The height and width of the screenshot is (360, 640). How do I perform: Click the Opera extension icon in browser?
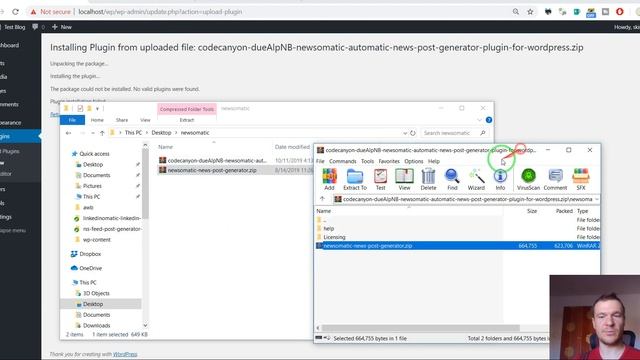pyautogui.click(x=620, y=12)
